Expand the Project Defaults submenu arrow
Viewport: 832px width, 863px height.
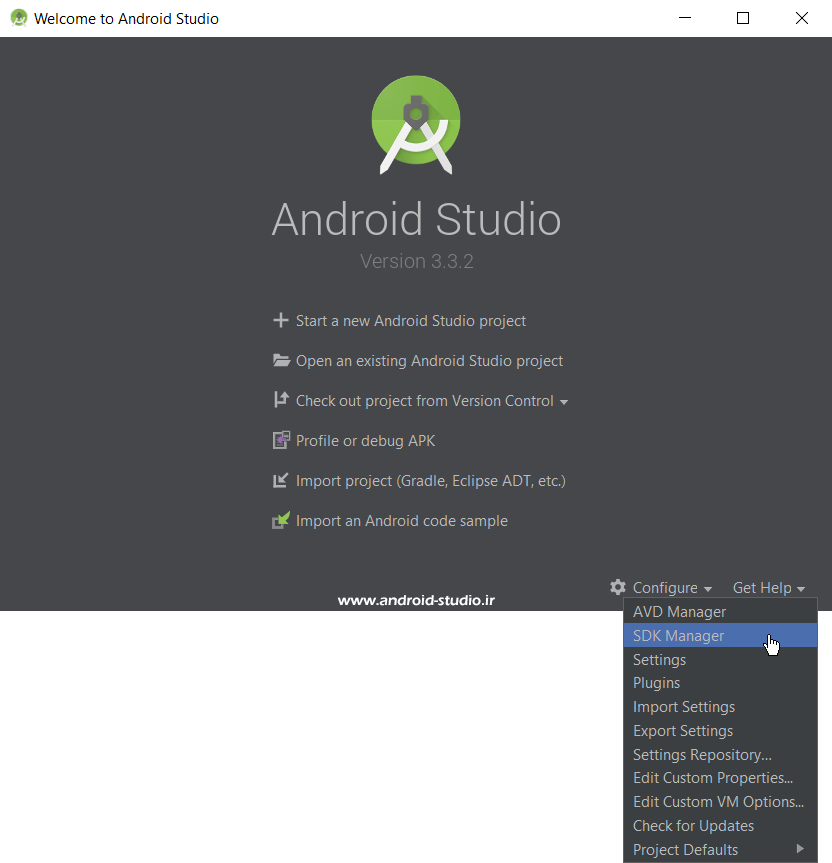(x=800, y=849)
